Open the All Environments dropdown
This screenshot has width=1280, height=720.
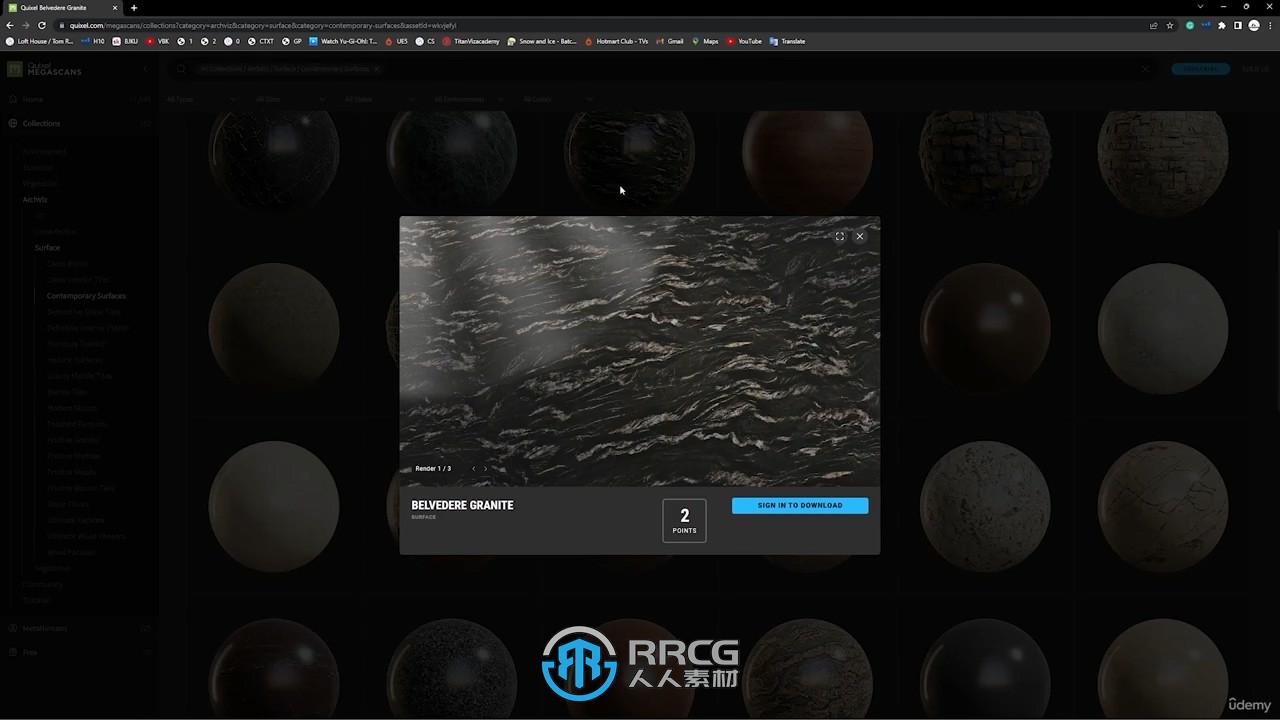click(x=468, y=99)
